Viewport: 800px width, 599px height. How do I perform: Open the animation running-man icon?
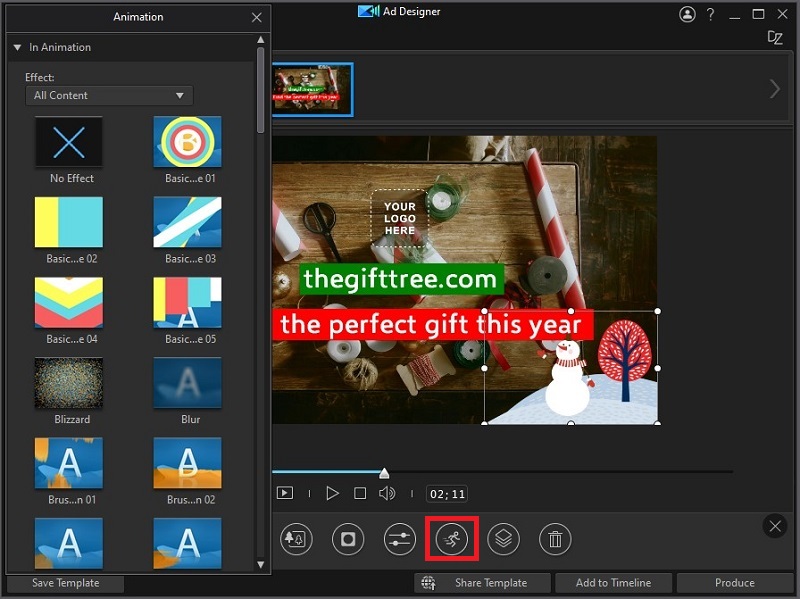tap(452, 539)
